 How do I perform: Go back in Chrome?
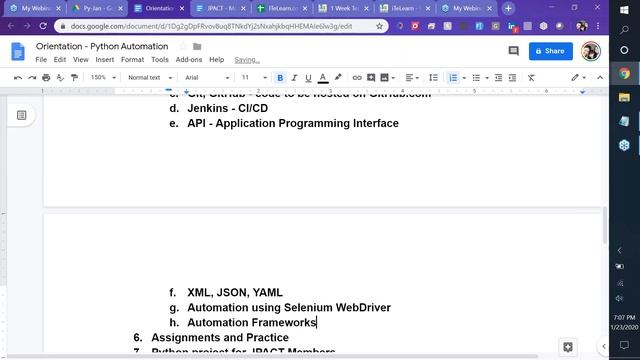[11, 26]
